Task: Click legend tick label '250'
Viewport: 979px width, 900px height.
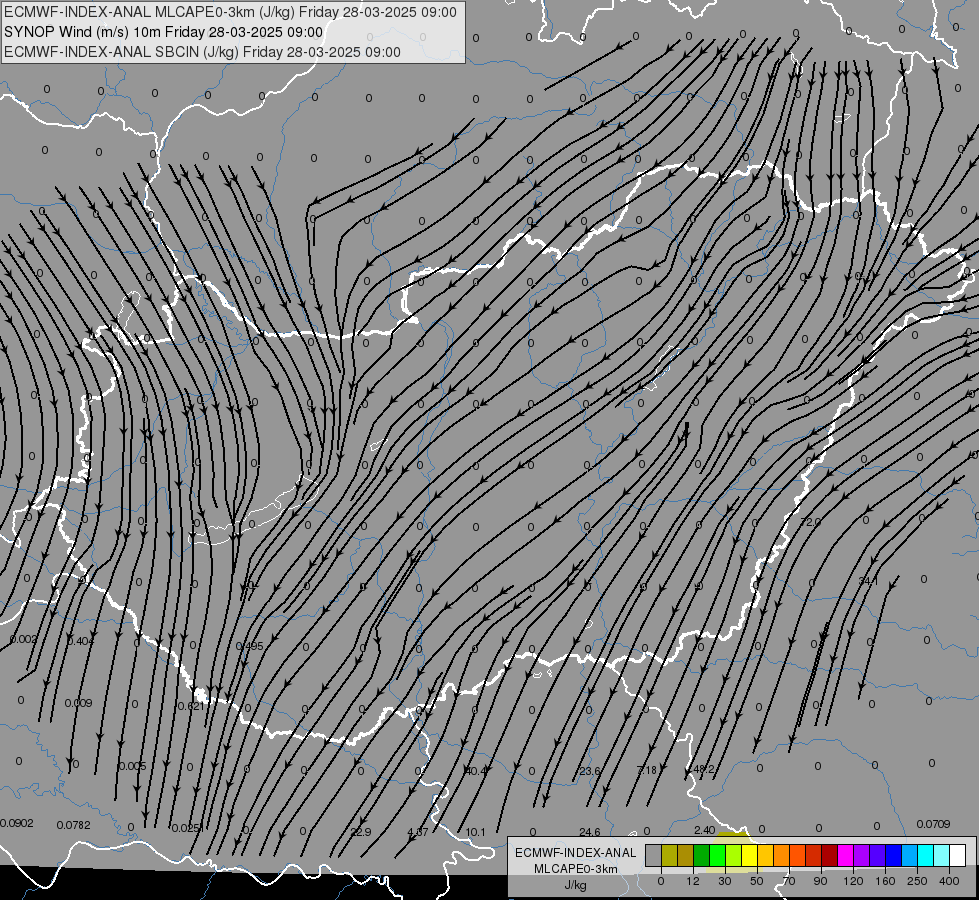Action: [917, 881]
